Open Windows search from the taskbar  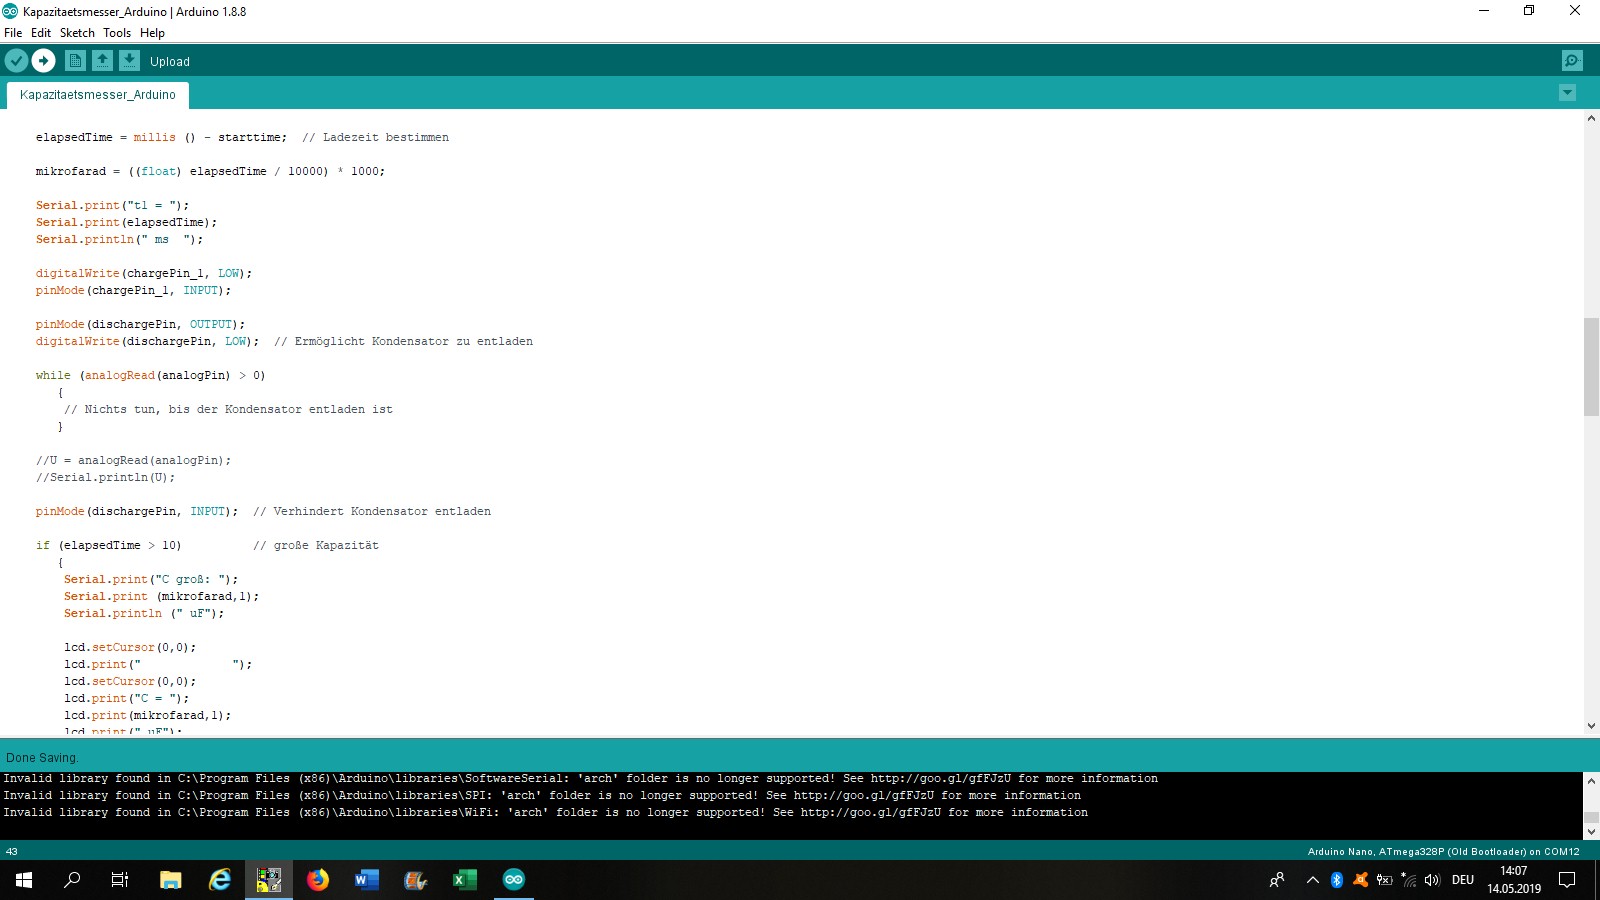coord(72,880)
